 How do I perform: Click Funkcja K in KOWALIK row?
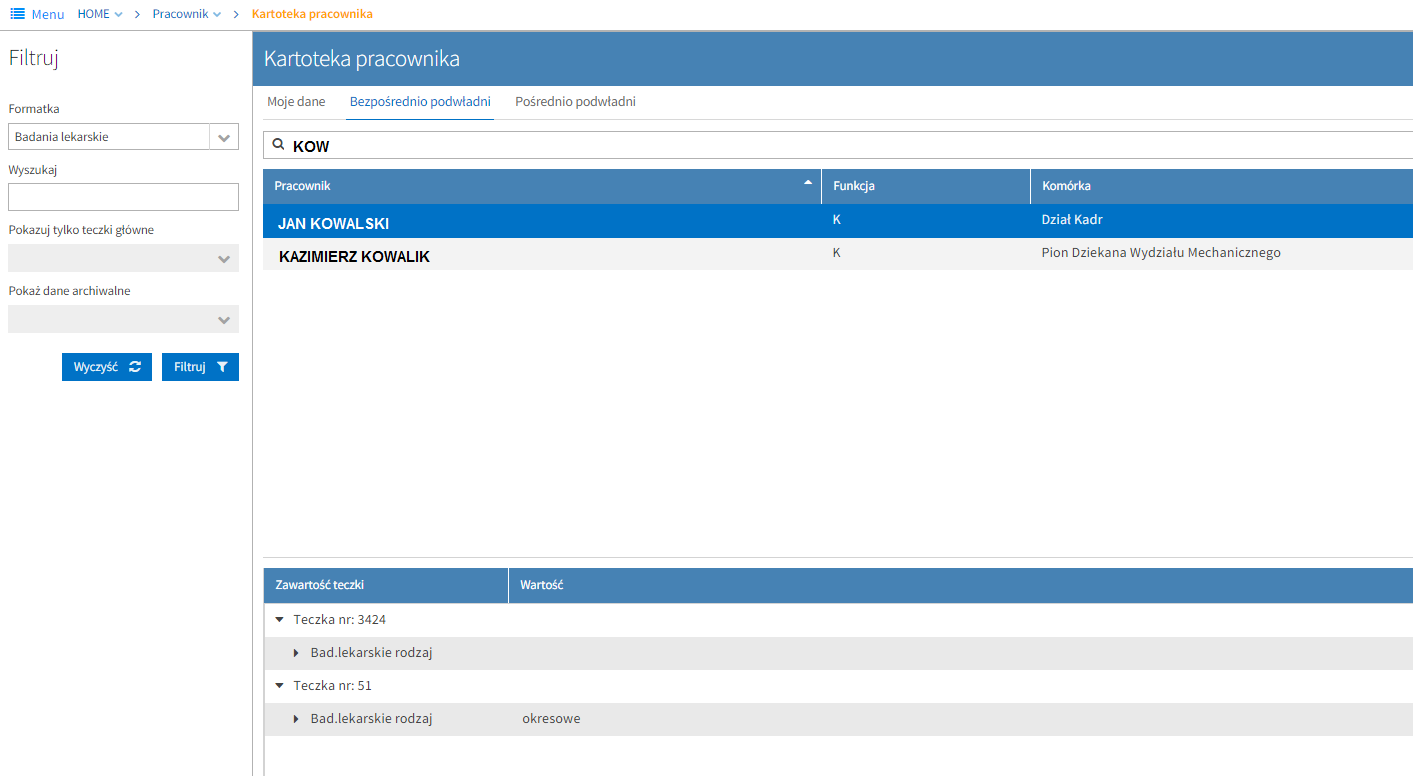point(836,253)
